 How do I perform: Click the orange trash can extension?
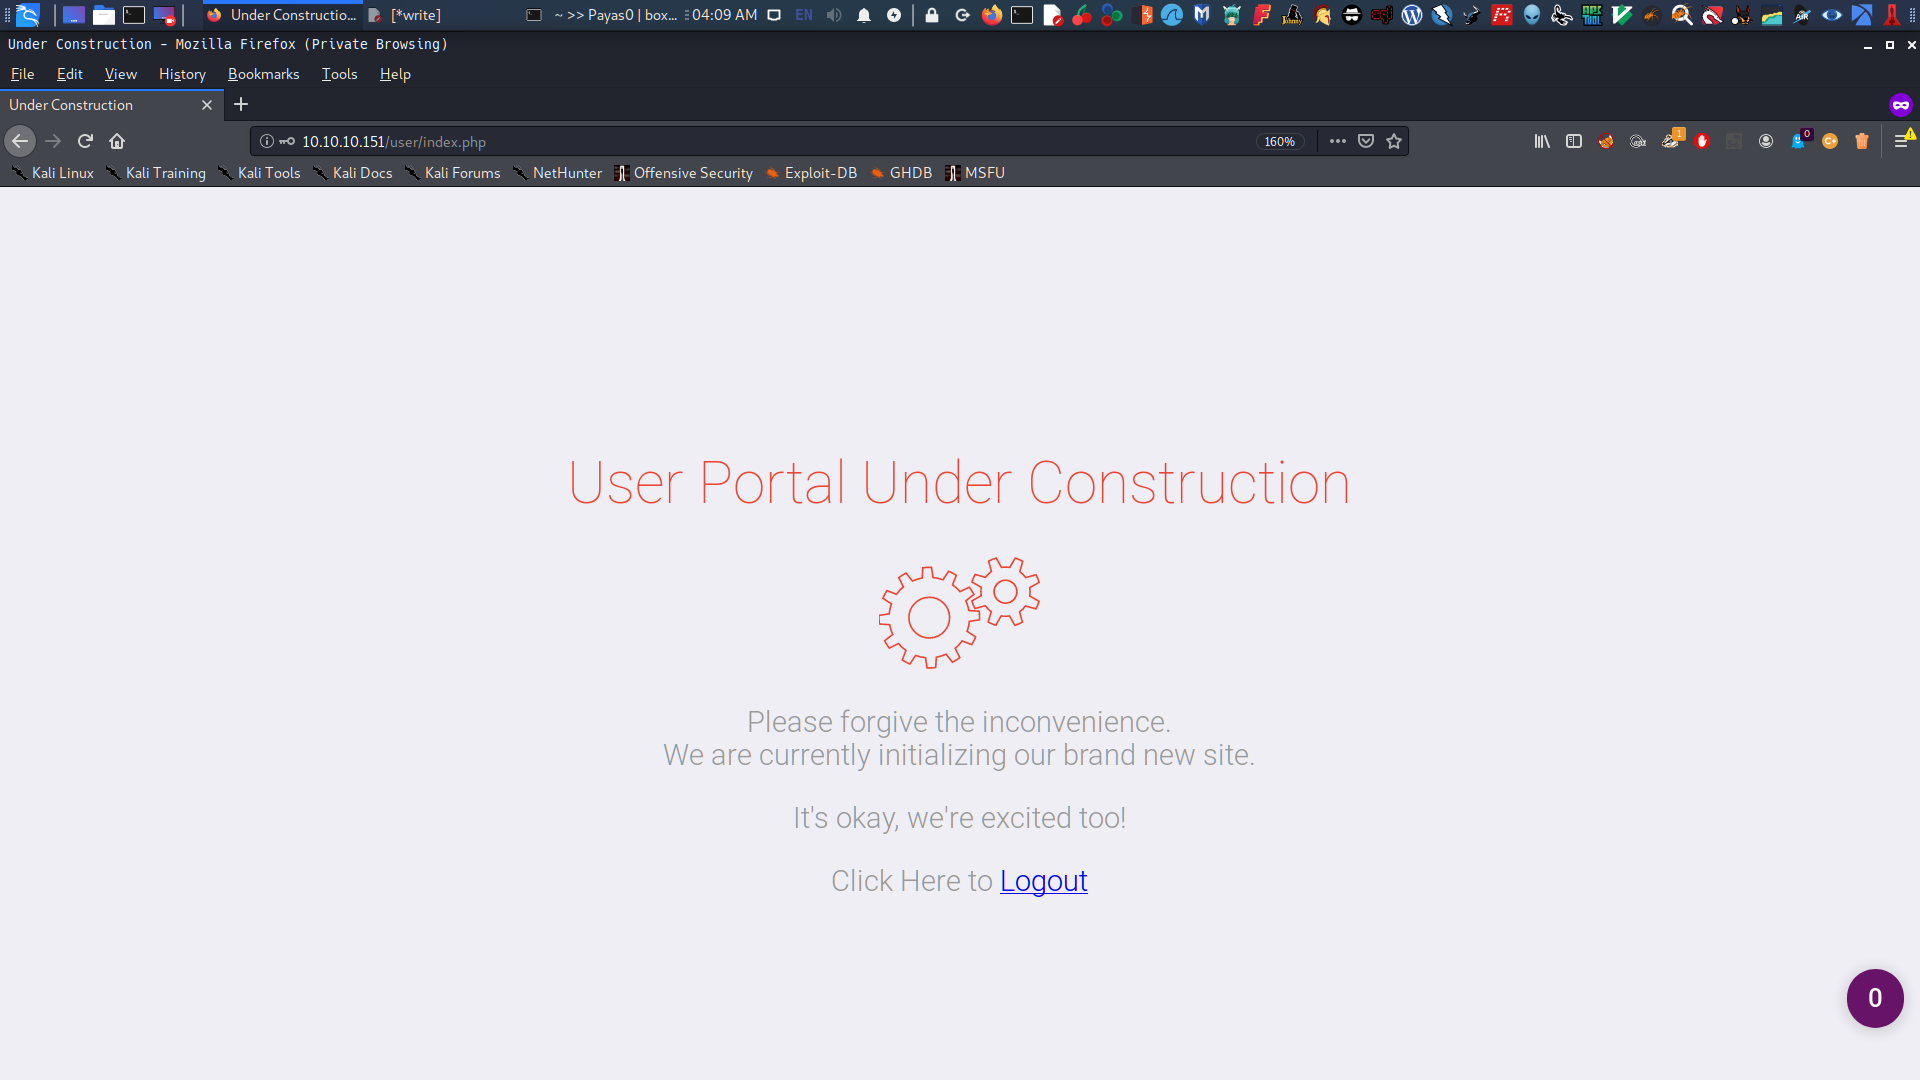[1862, 141]
